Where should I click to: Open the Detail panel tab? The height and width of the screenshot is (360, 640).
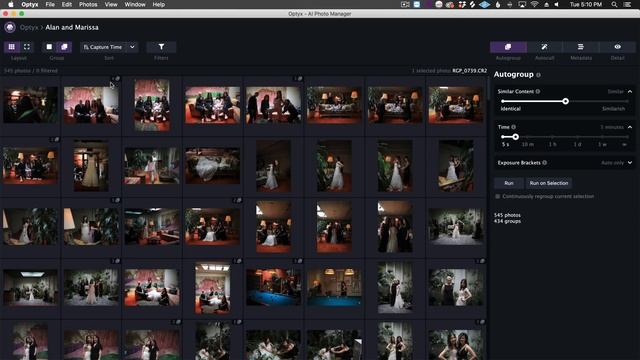click(618, 47)
